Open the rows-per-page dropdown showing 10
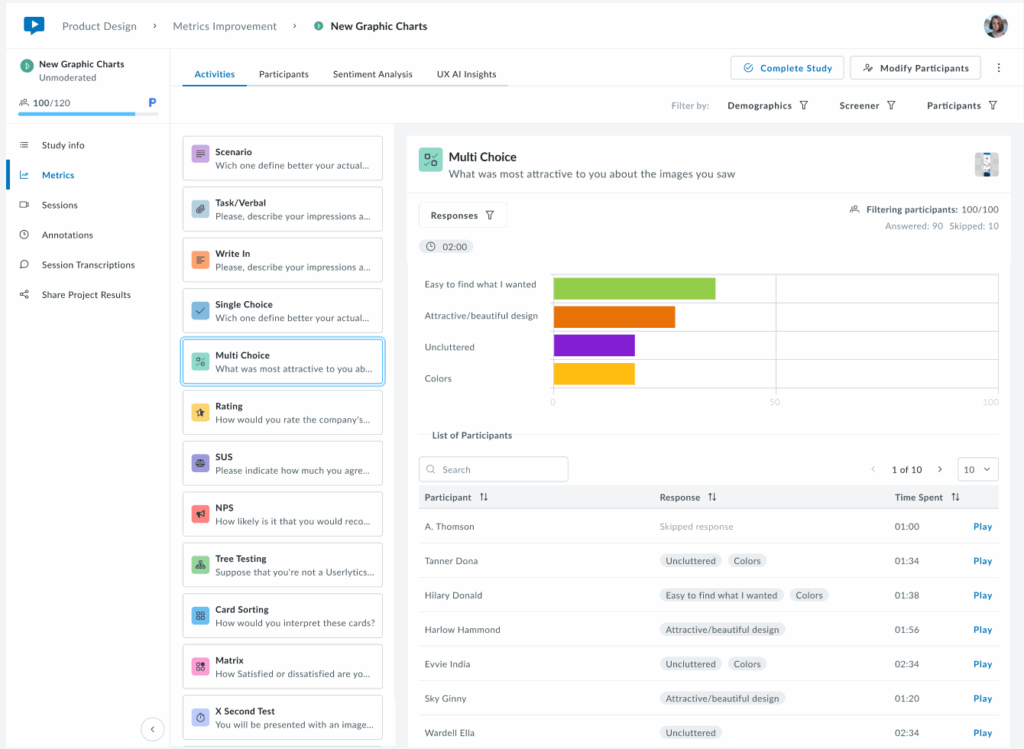Image resolution: width=1024 pixels, height=749 pixels. (978, 468)
